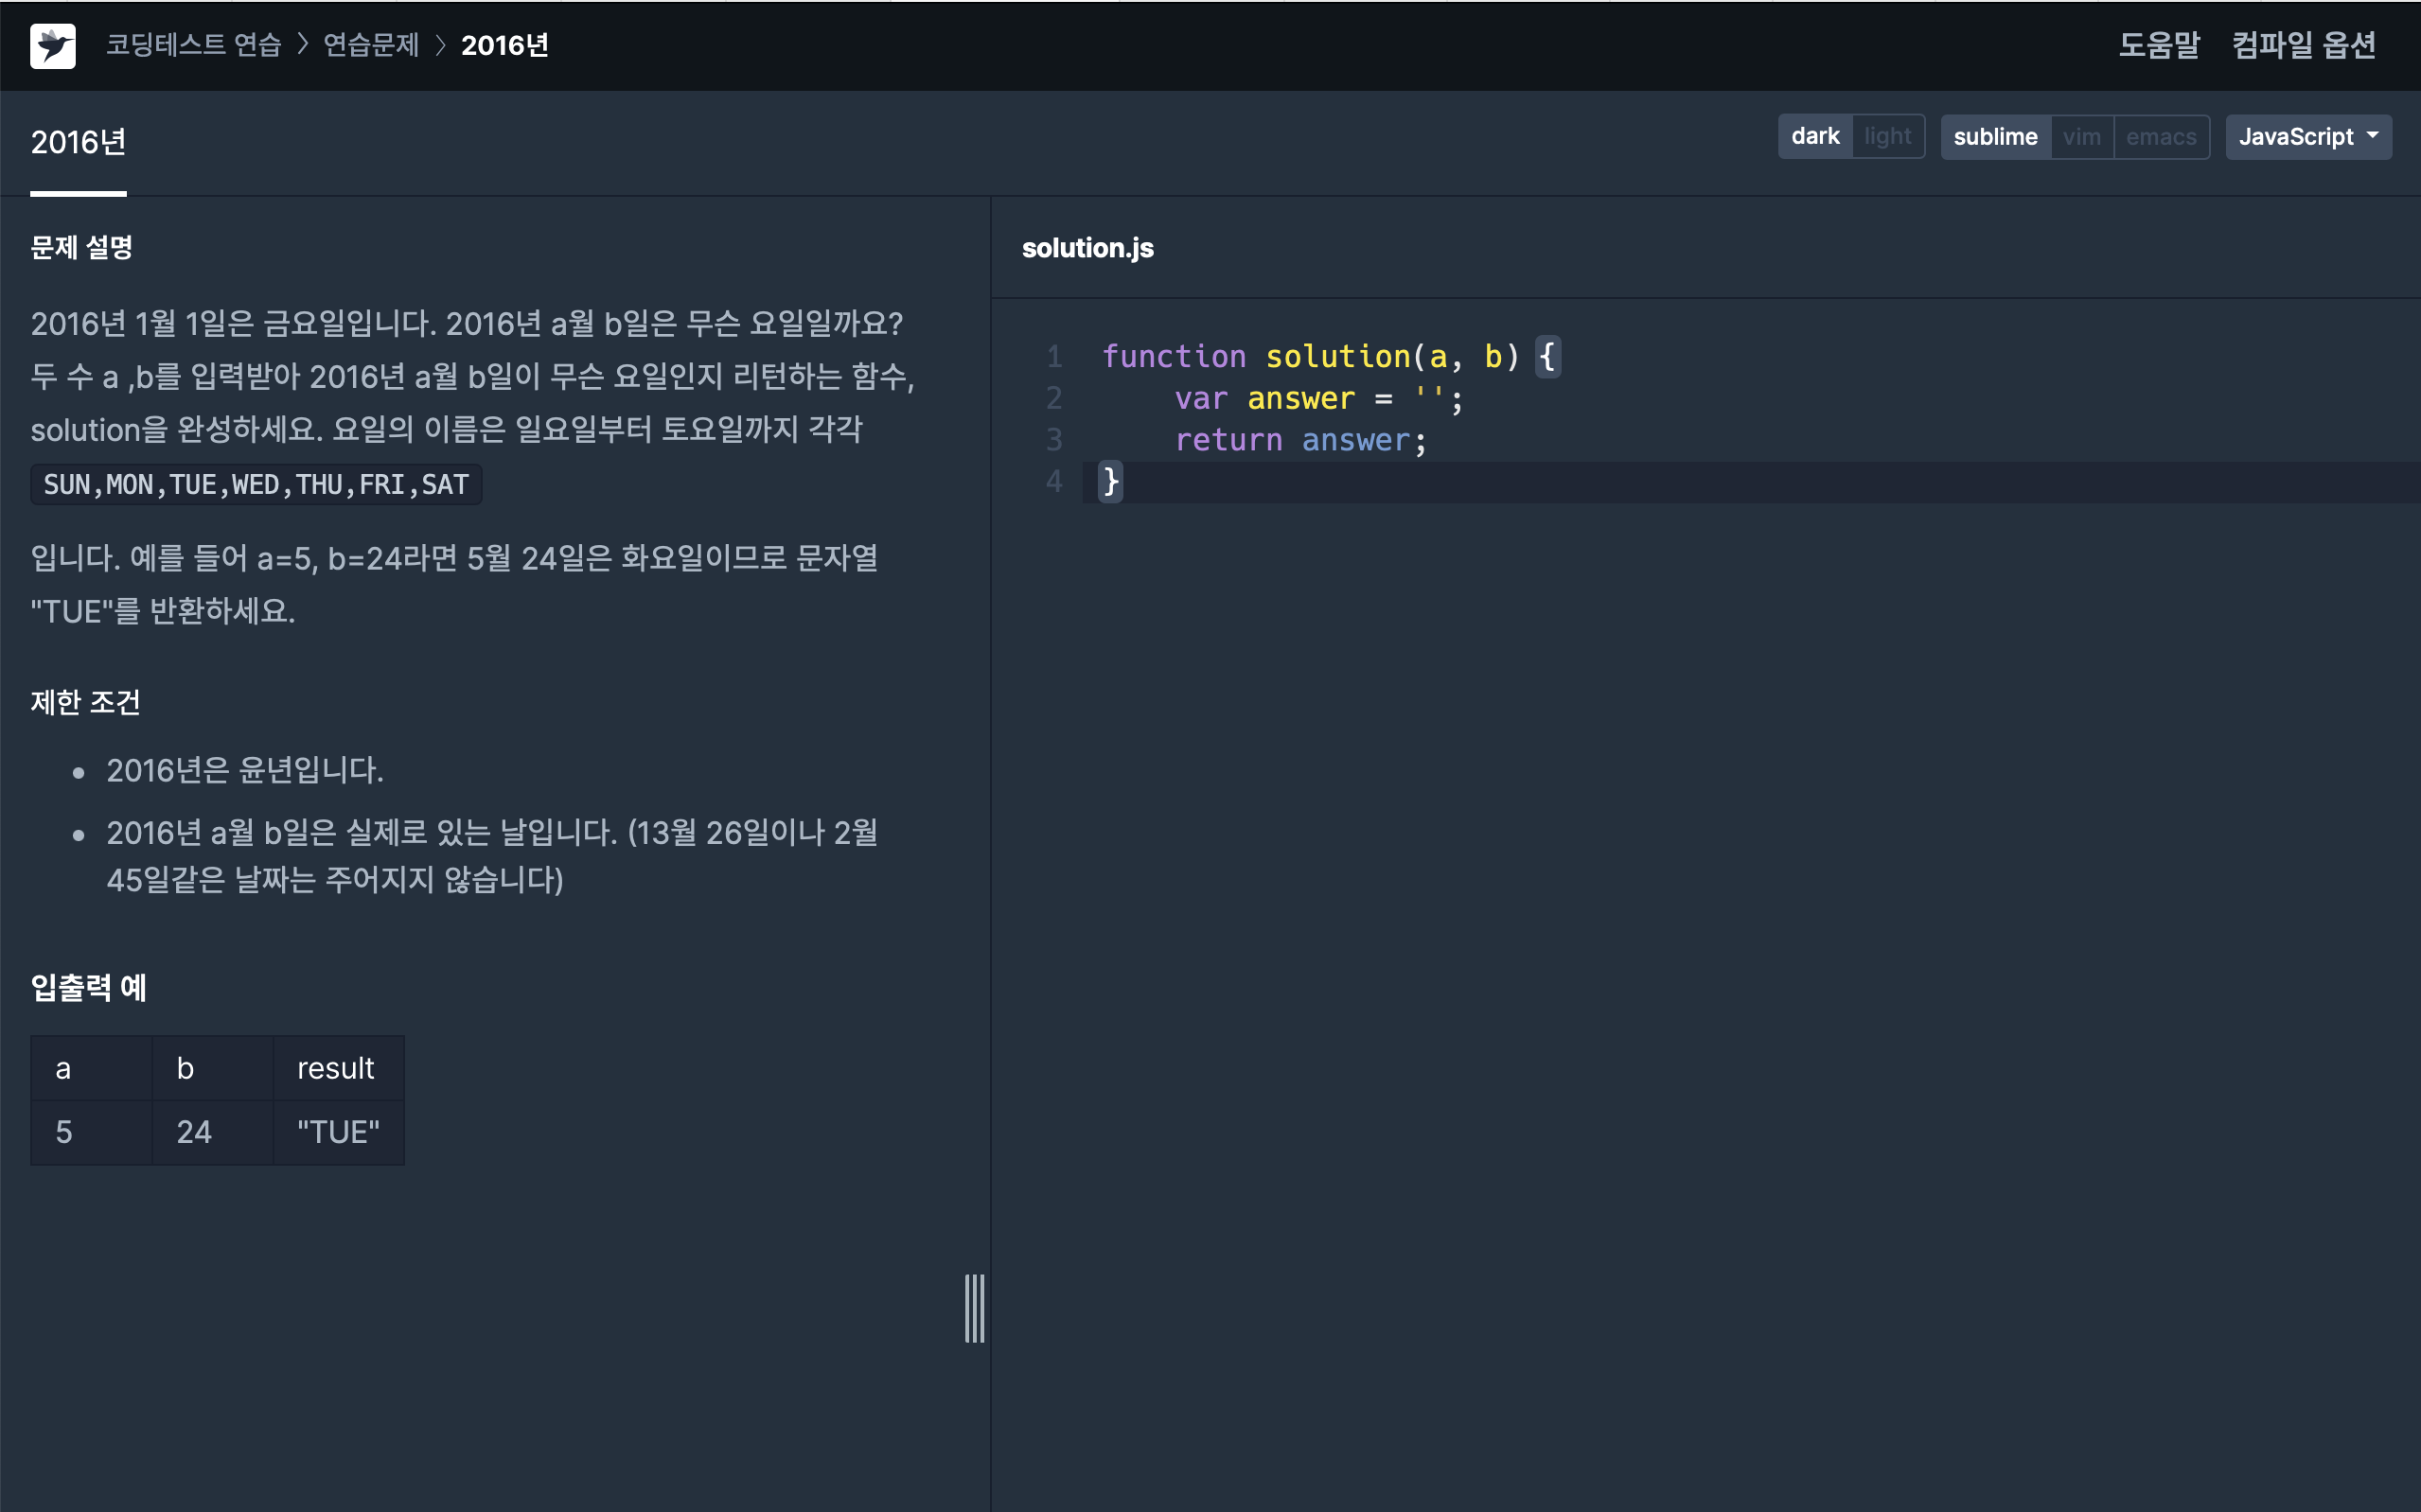Click the solution.js file label
Viewport: 2421px width, 1512px height.
pos(1087,248)
